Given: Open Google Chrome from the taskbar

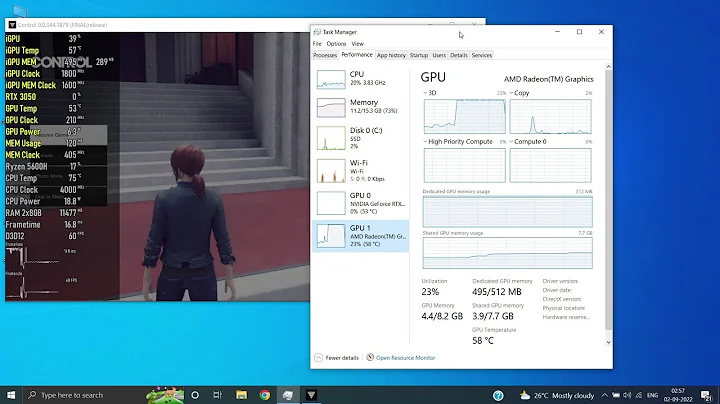Looking at the screenshot, I should [x=264, y=395].
